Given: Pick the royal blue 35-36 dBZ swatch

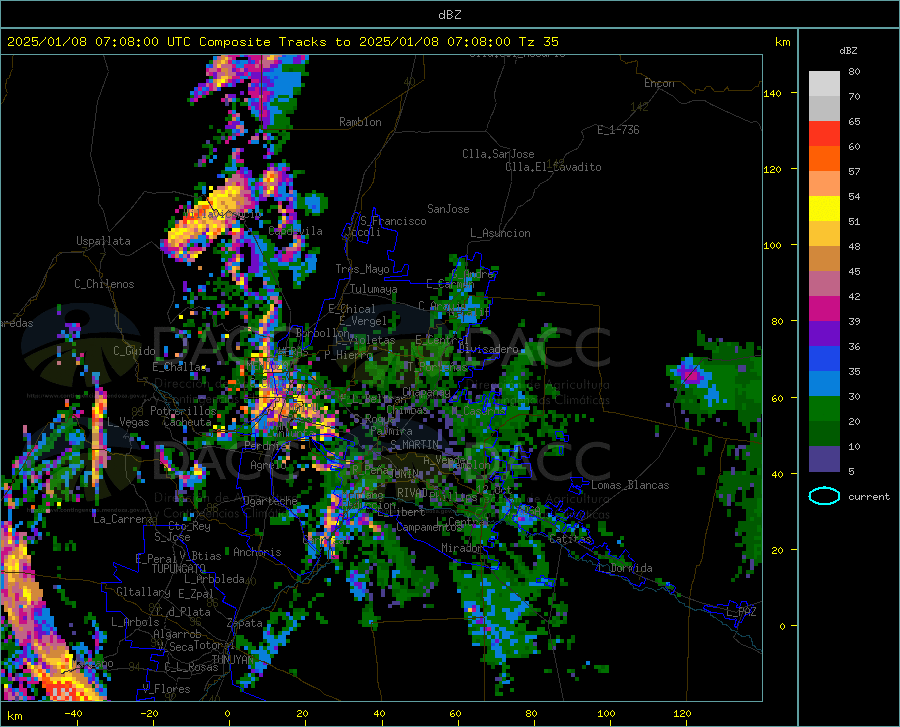Looking at the screenshot, I should click(824, 359).
